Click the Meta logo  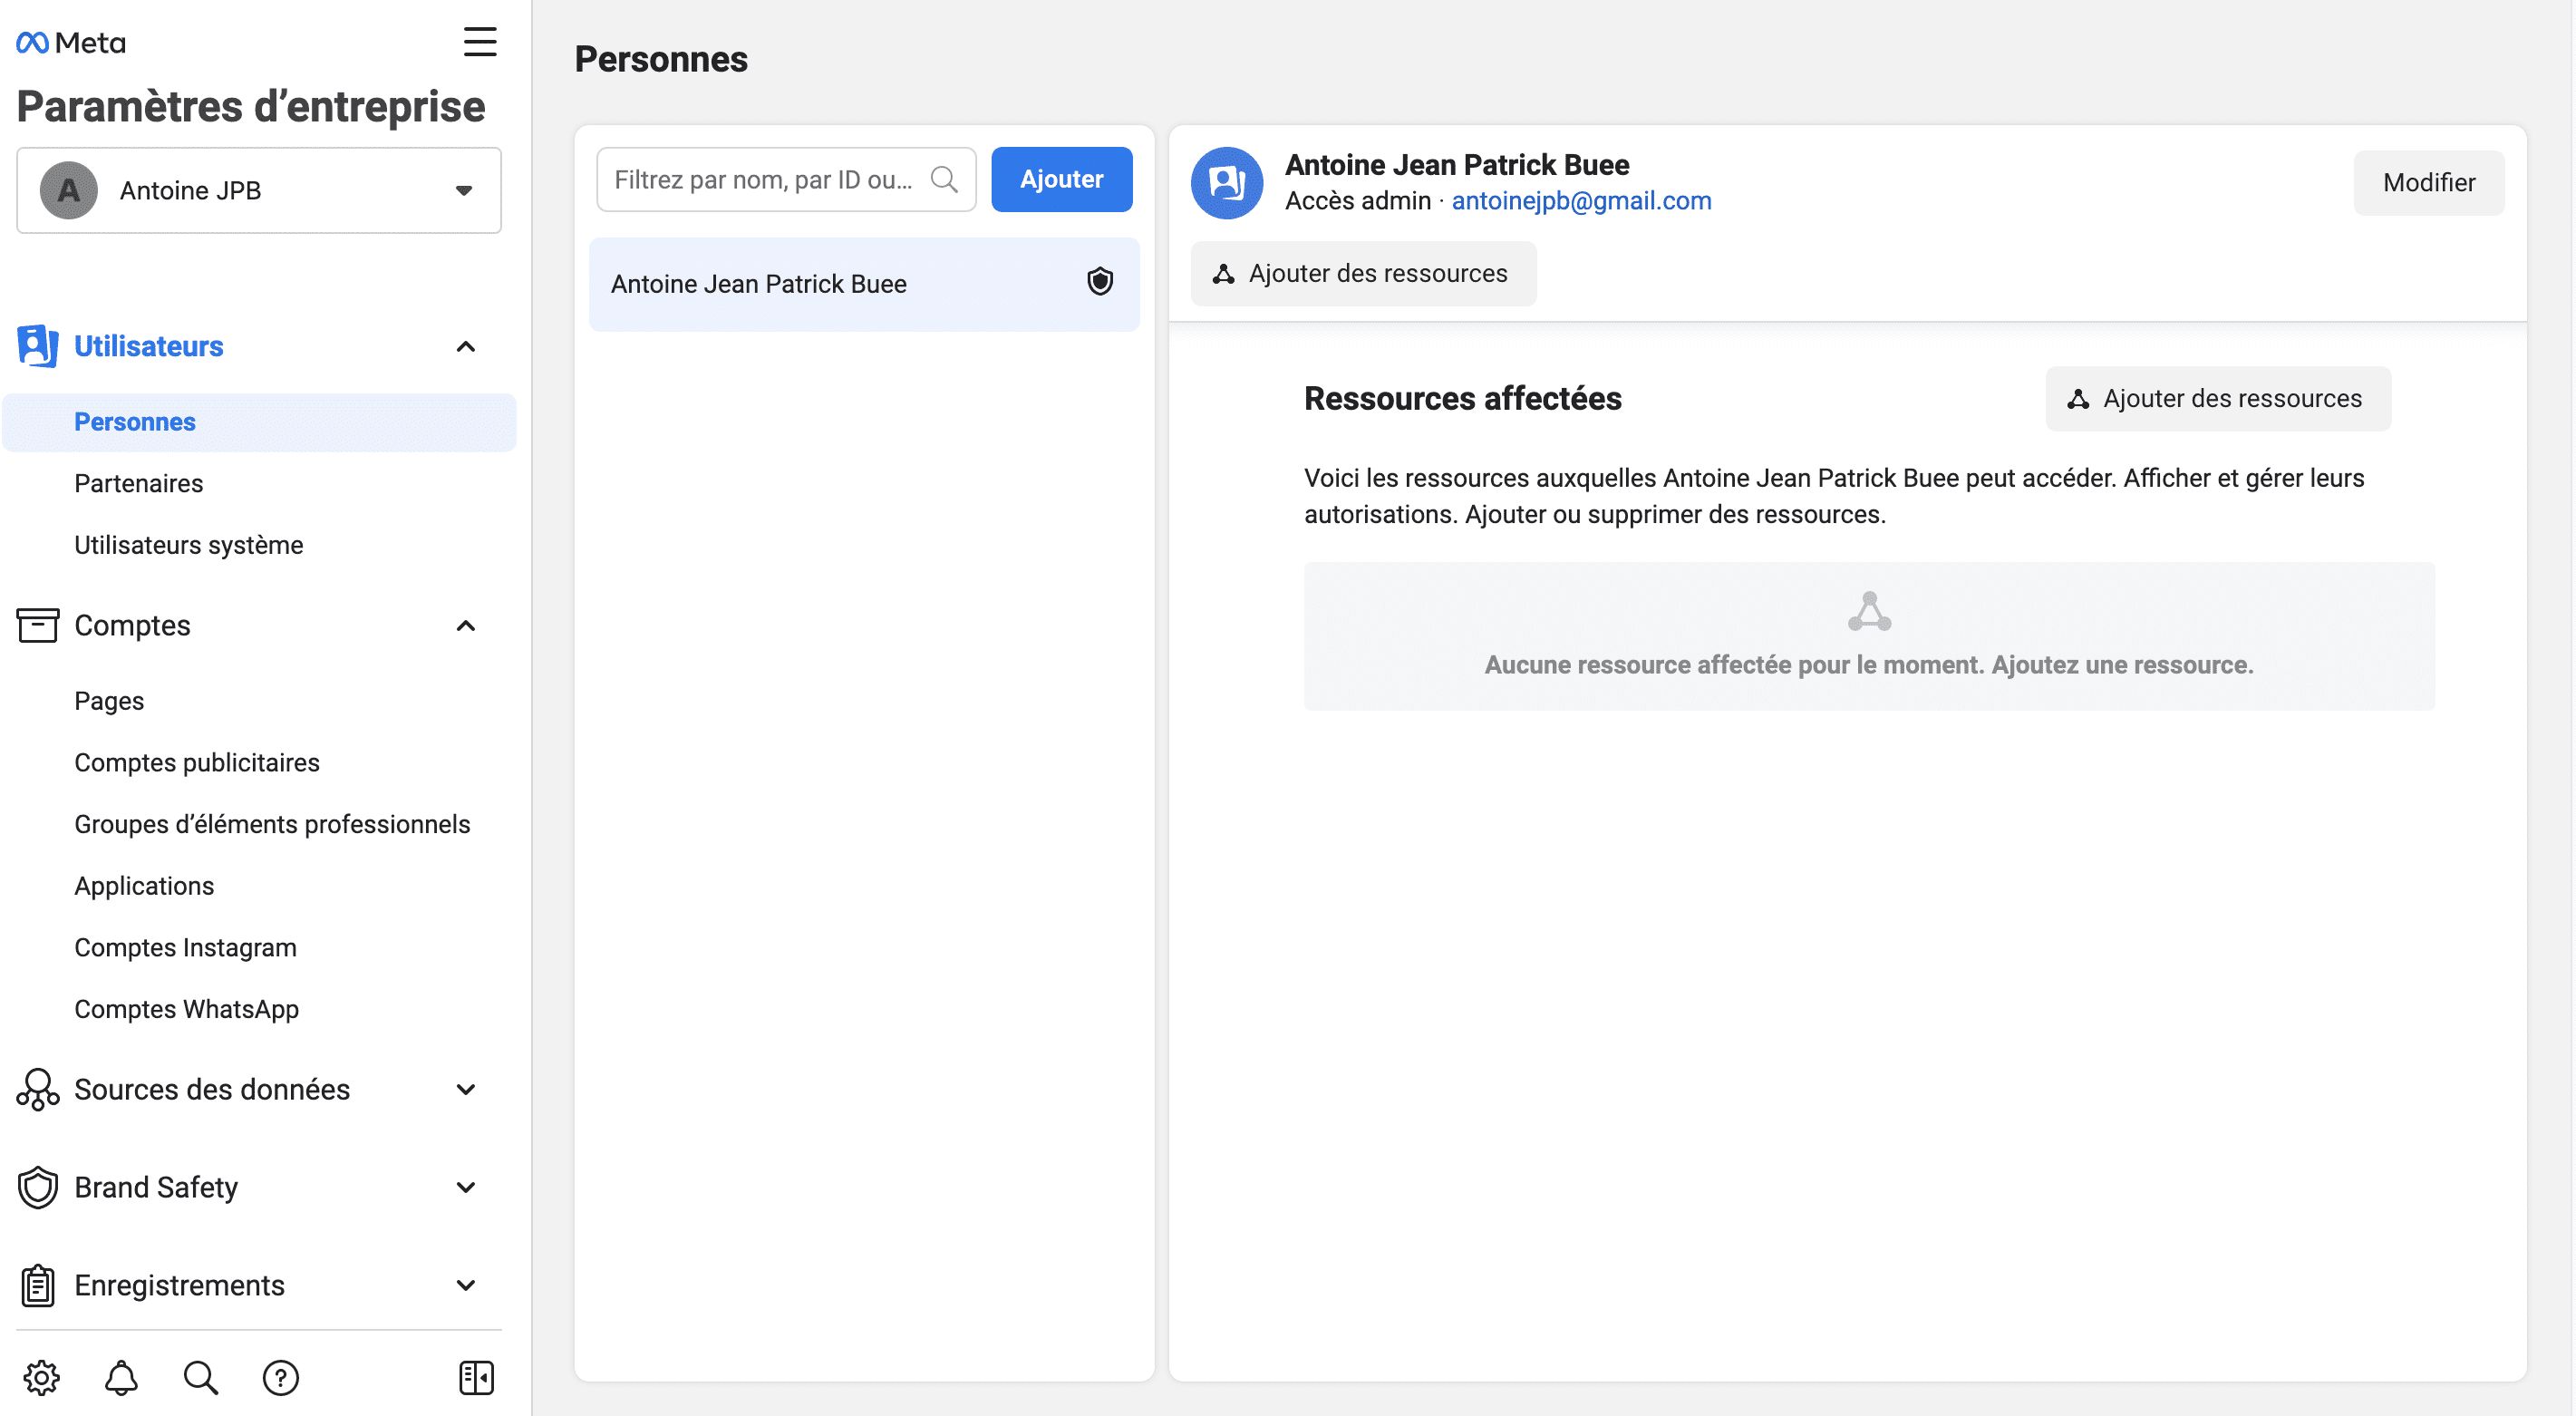click(x=71, y=42)
